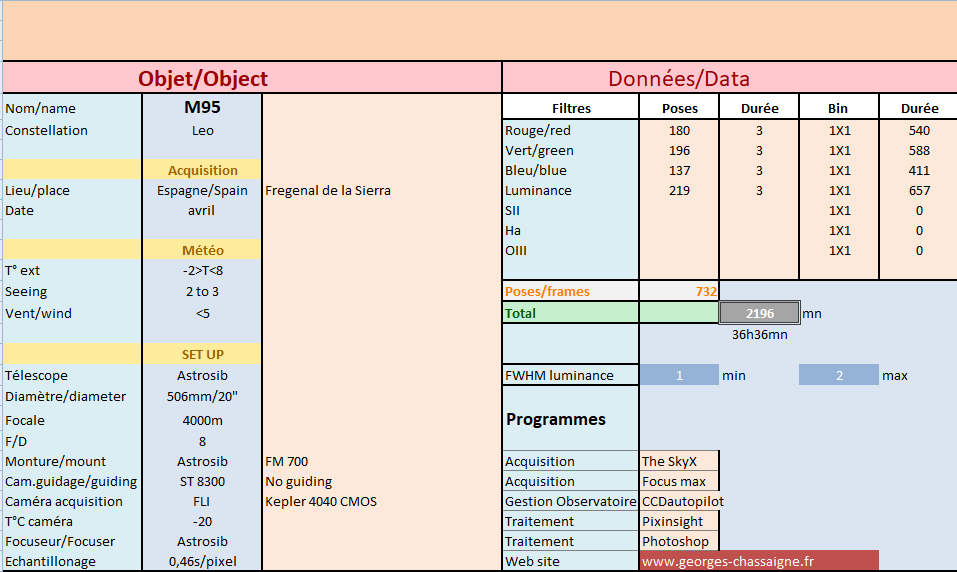The width and height of the screenshot is (957, 572).
Task: Select the Poses column header
Action: 679,107
